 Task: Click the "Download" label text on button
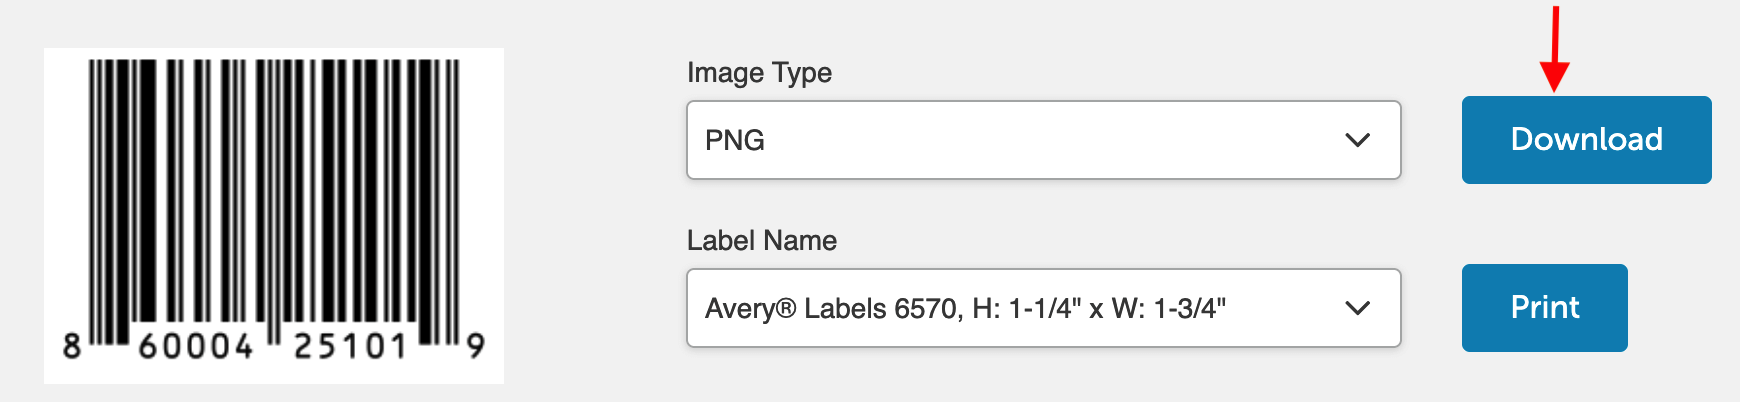1586,140
